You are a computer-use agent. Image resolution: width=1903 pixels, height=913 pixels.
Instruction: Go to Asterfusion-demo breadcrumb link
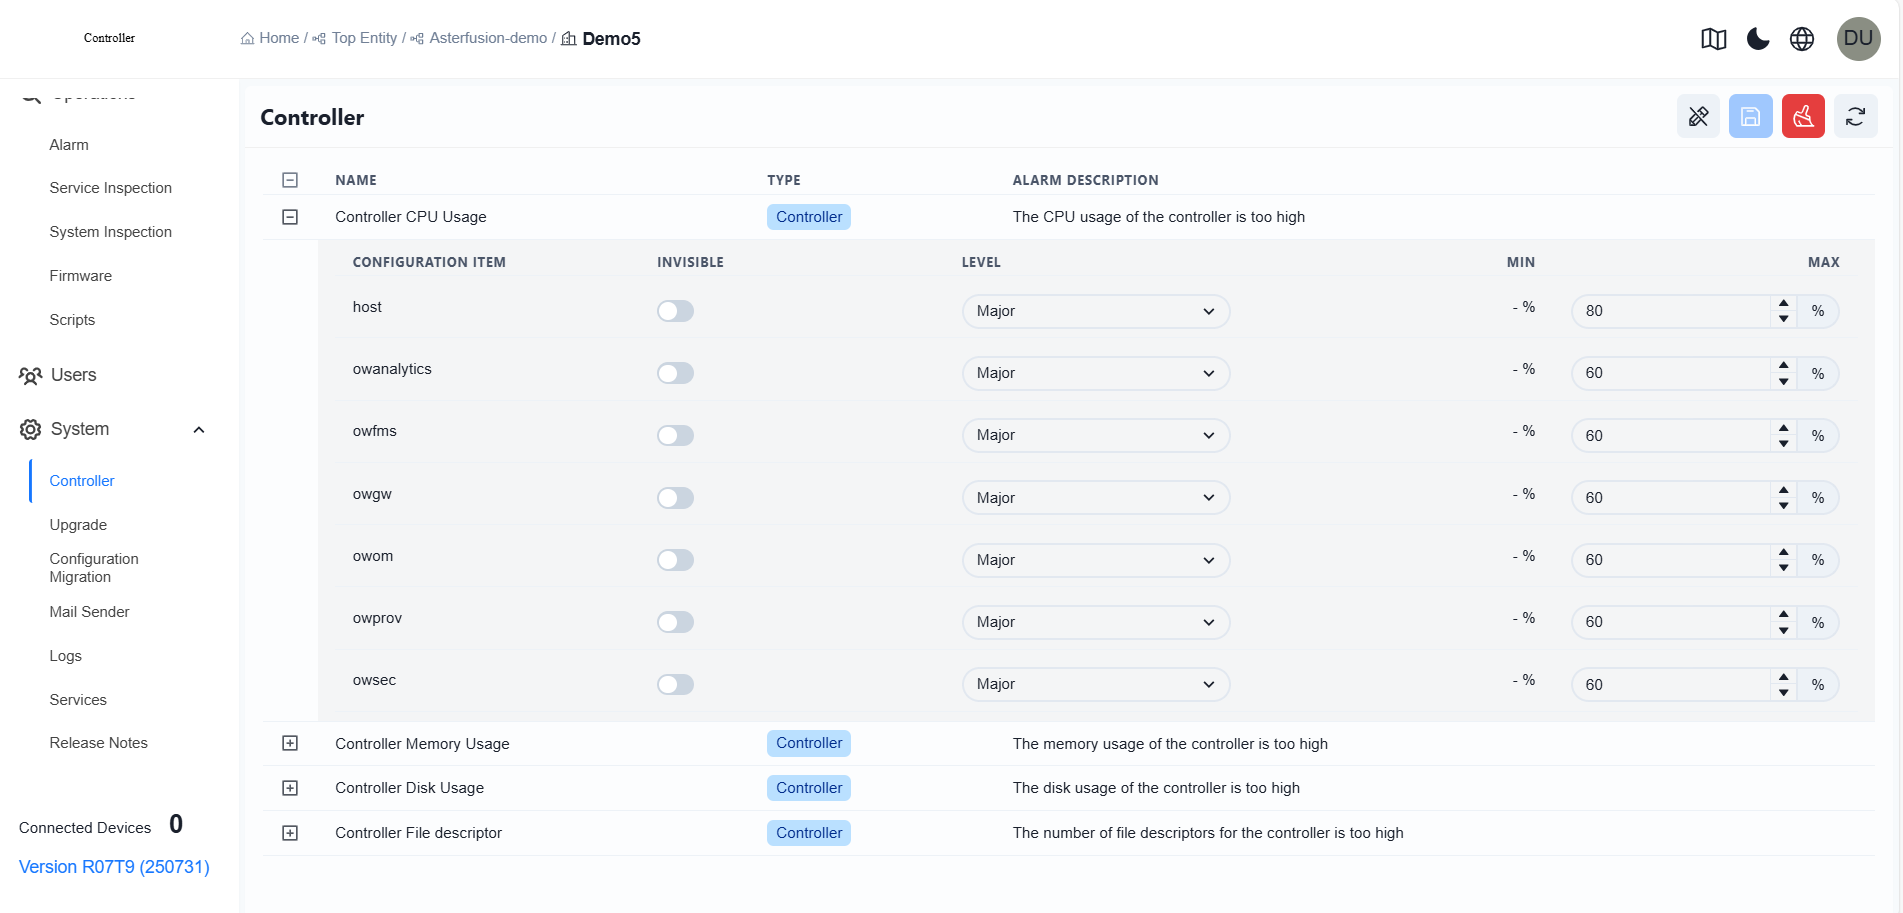pyautogui.click(x=488, y=38)
